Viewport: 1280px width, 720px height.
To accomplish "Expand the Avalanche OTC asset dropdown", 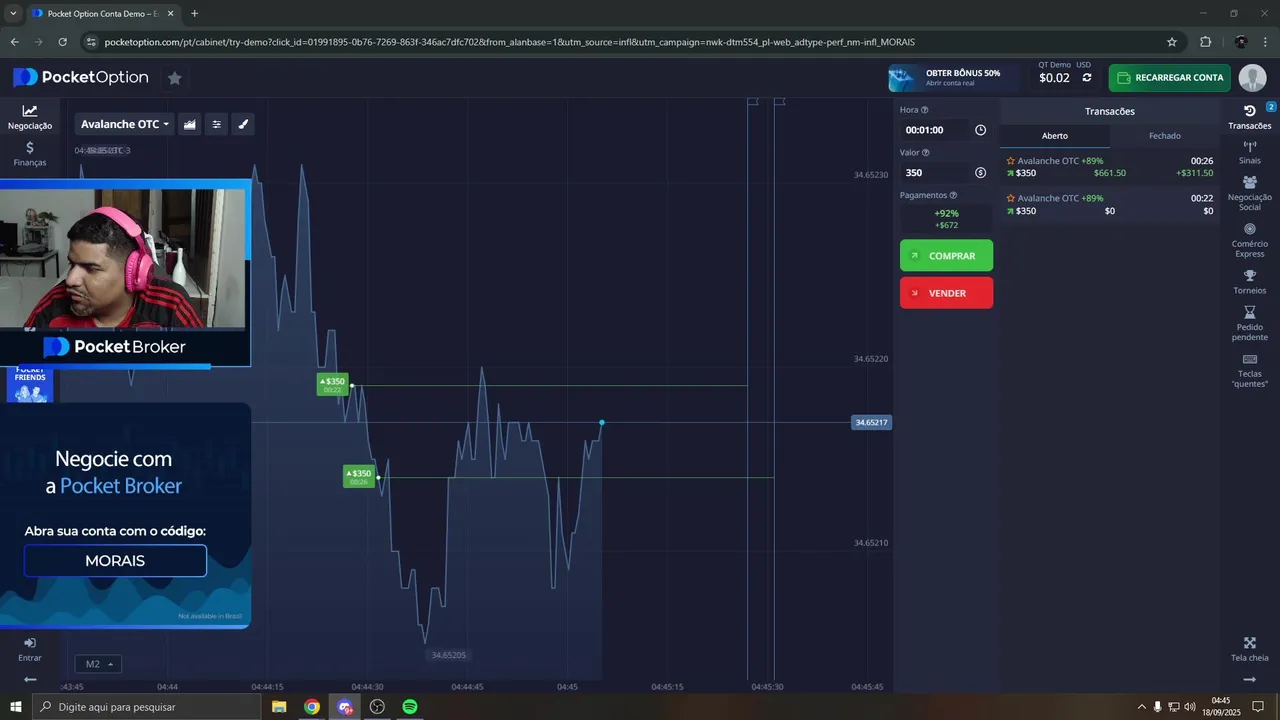I will point(125,124).
